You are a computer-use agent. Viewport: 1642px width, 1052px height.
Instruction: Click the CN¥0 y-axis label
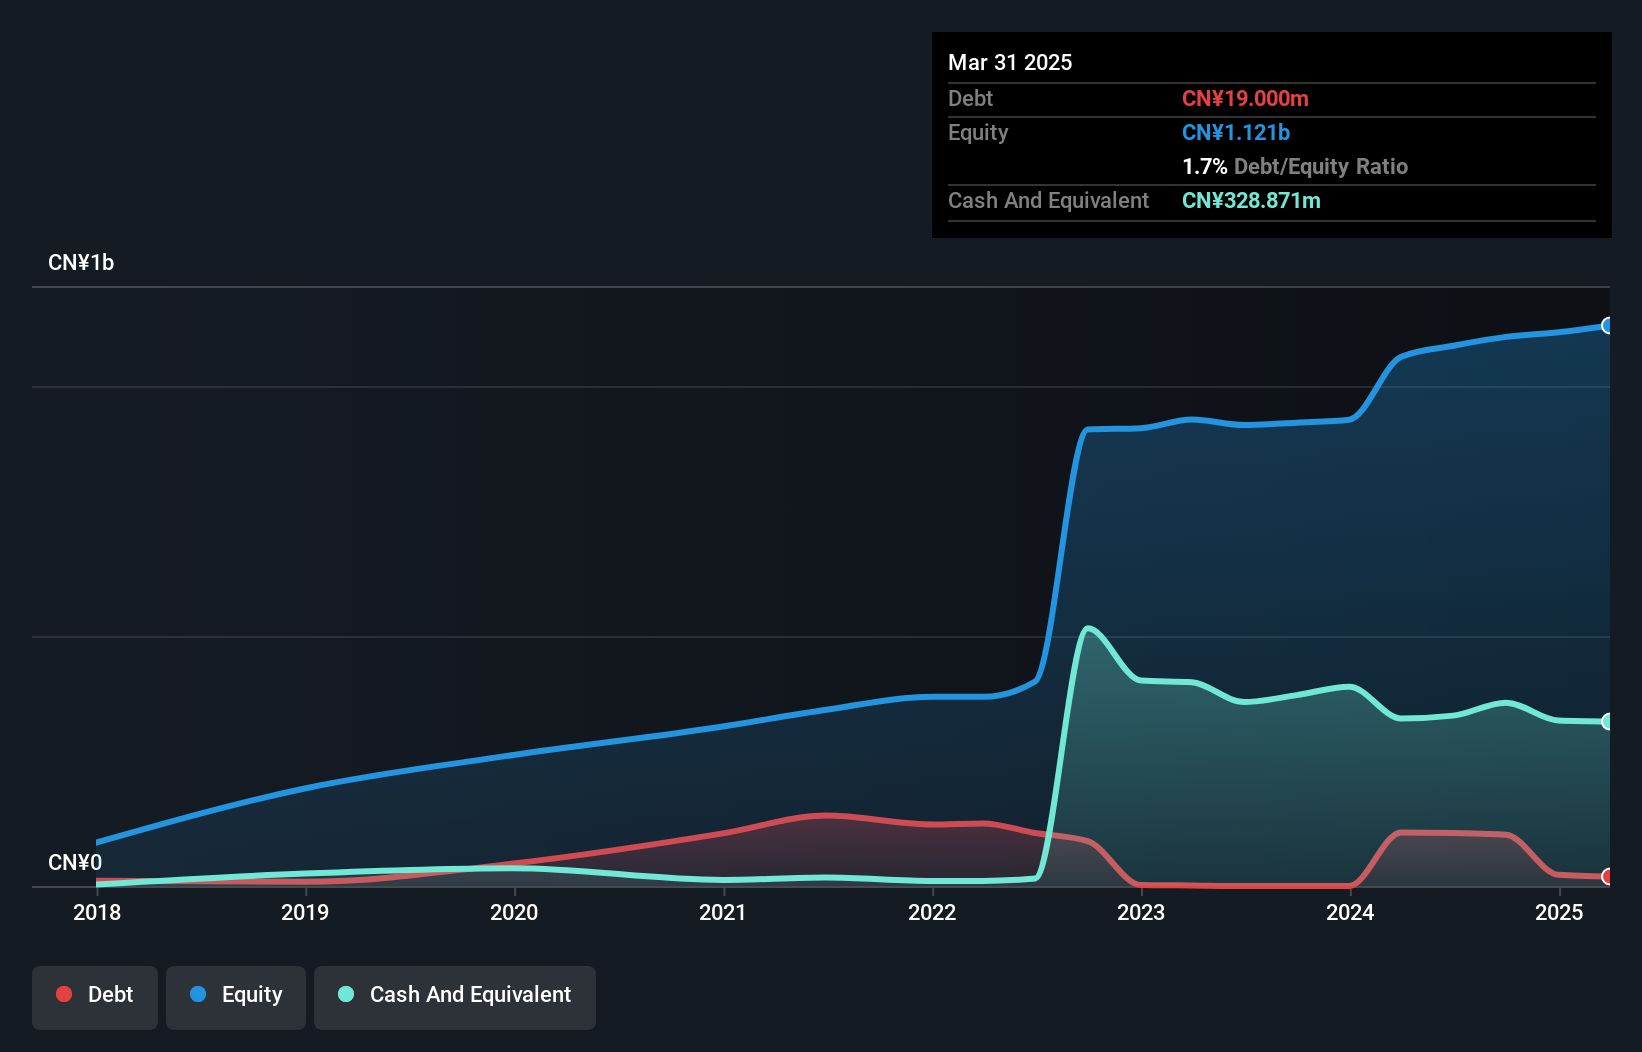pyautogui.click(x=75, y=863)
